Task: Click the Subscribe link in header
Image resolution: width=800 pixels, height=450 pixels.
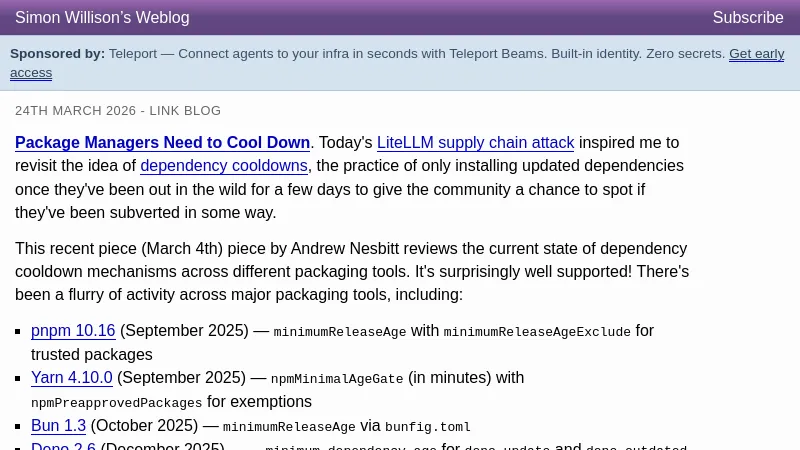Action: click(x=747, y=18)
